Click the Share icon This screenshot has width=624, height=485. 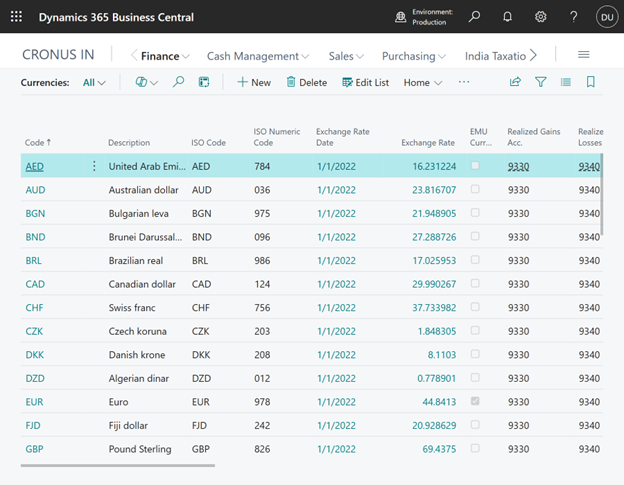pyautogui.click(x=515, y=82)
